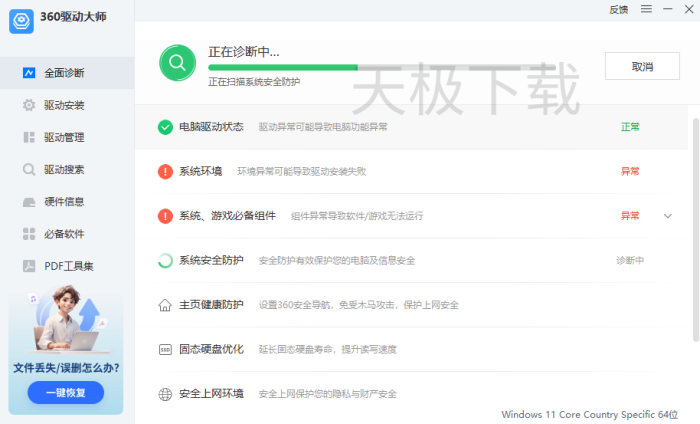Click the green diagnosis magnifier circle icon
Screen dimensions: 700x424
point(177,63)
